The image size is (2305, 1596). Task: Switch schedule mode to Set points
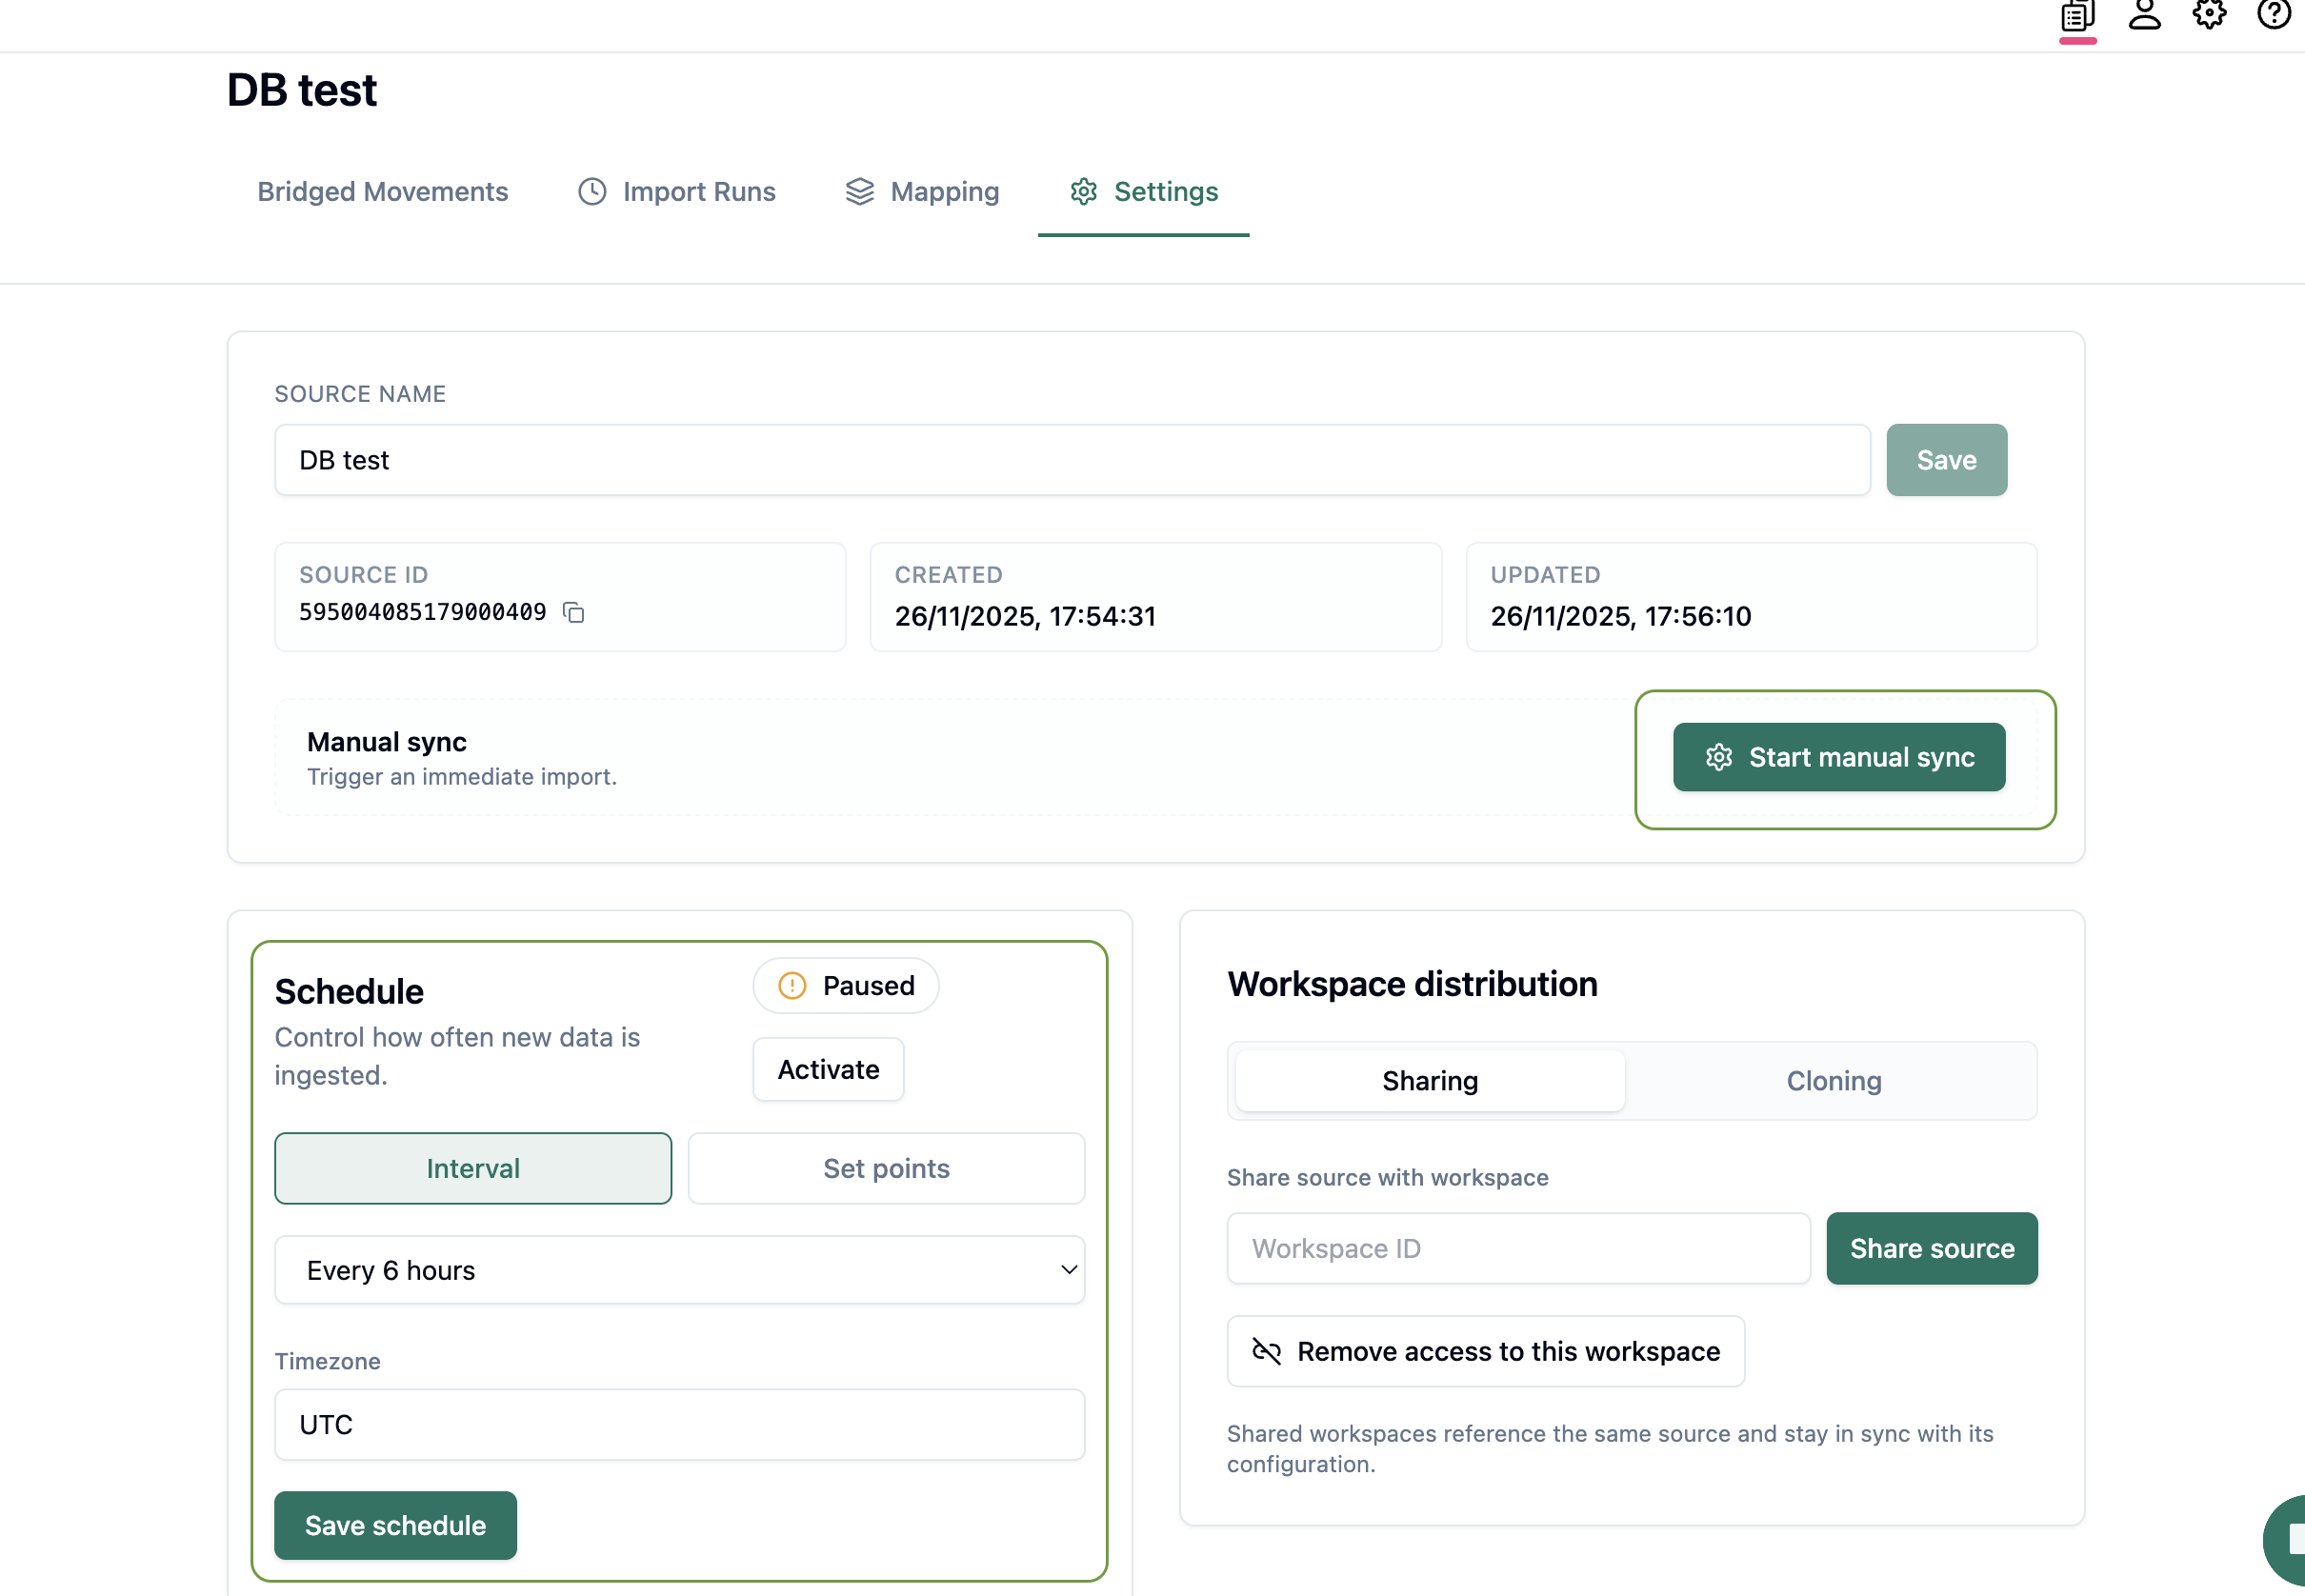[885, 1168]
